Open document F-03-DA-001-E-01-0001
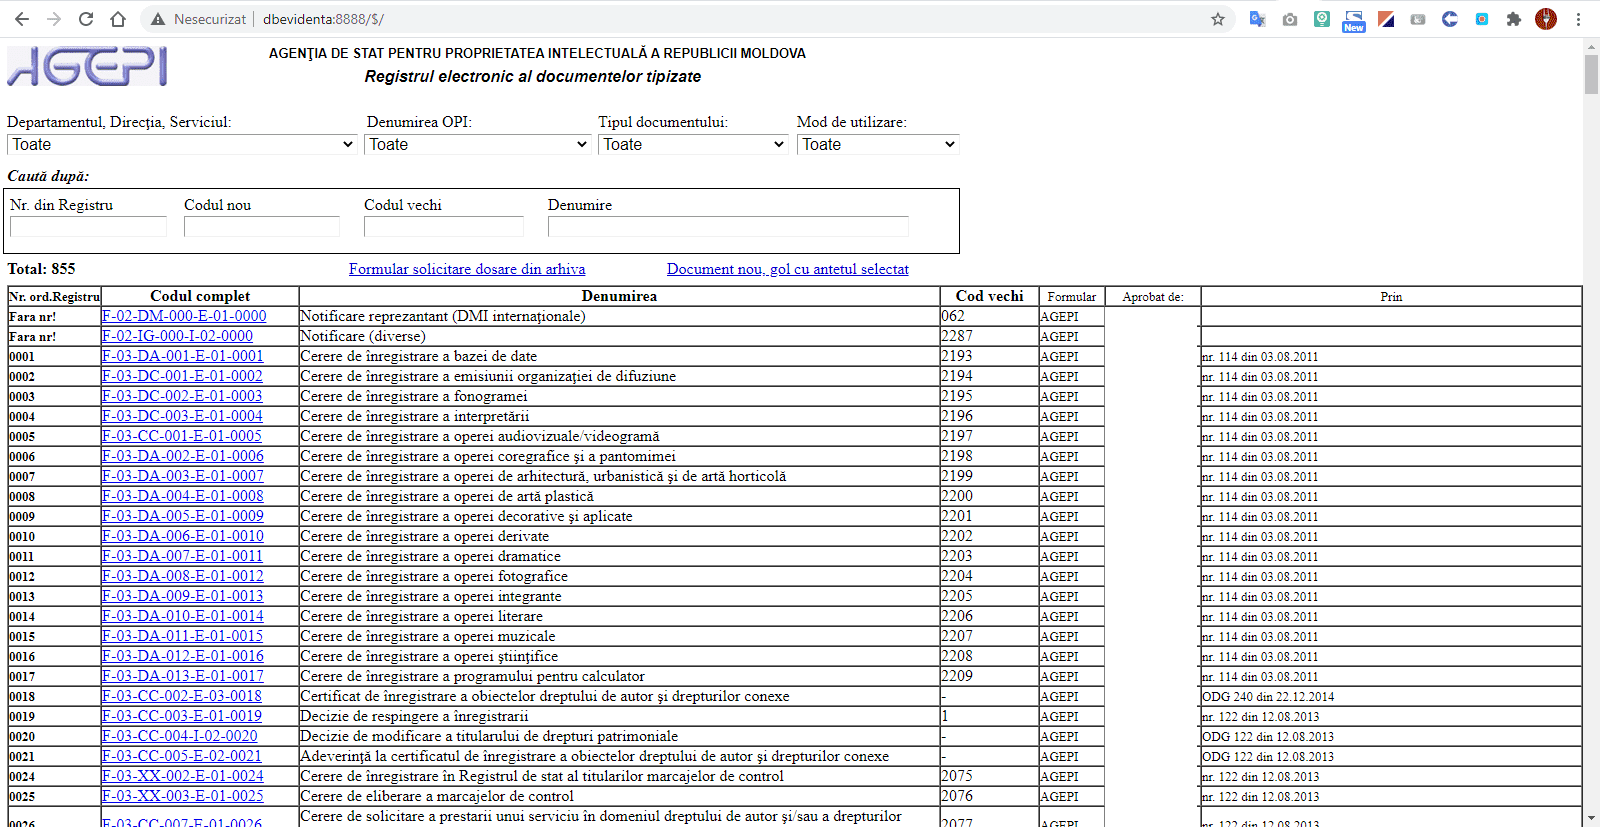The height and width of the screenshot is (832, 1600). [x=183, y=356]
